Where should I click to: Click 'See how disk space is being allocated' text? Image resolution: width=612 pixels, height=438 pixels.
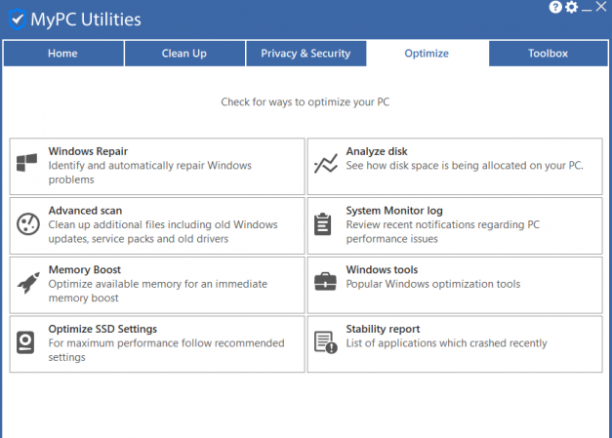click(464, 166)
